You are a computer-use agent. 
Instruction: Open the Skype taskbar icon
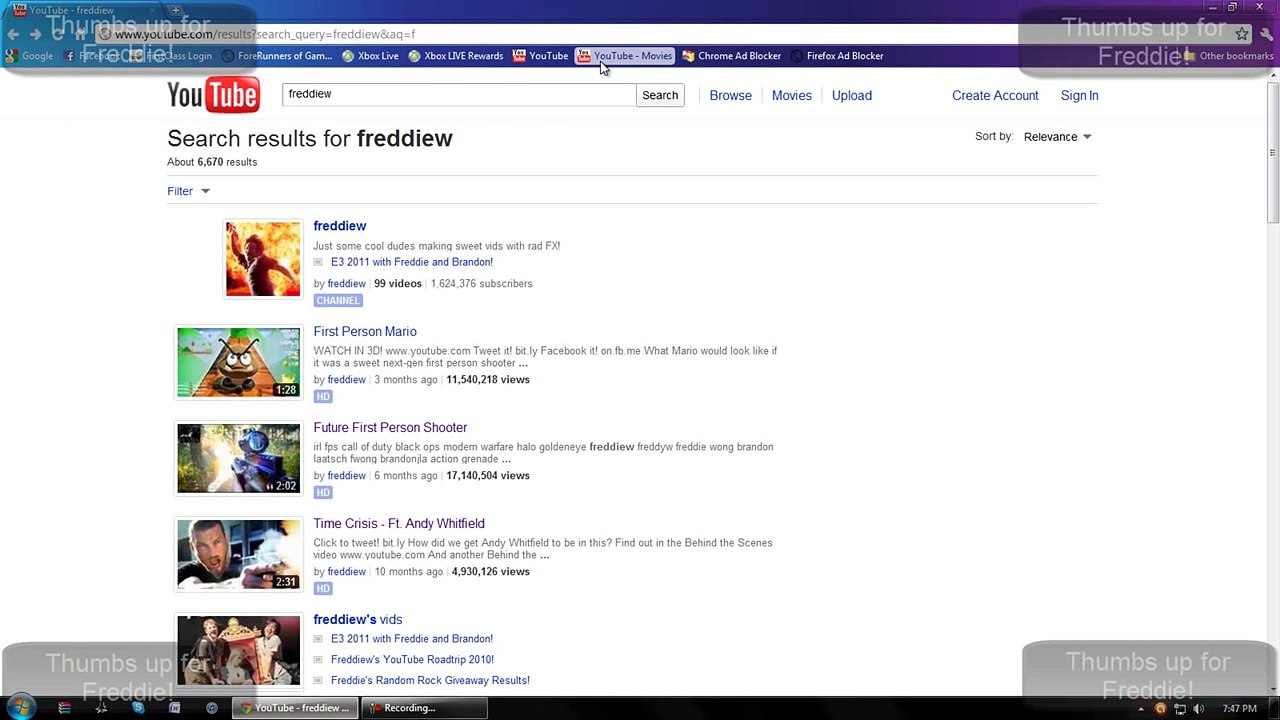(x=138, y=708)
